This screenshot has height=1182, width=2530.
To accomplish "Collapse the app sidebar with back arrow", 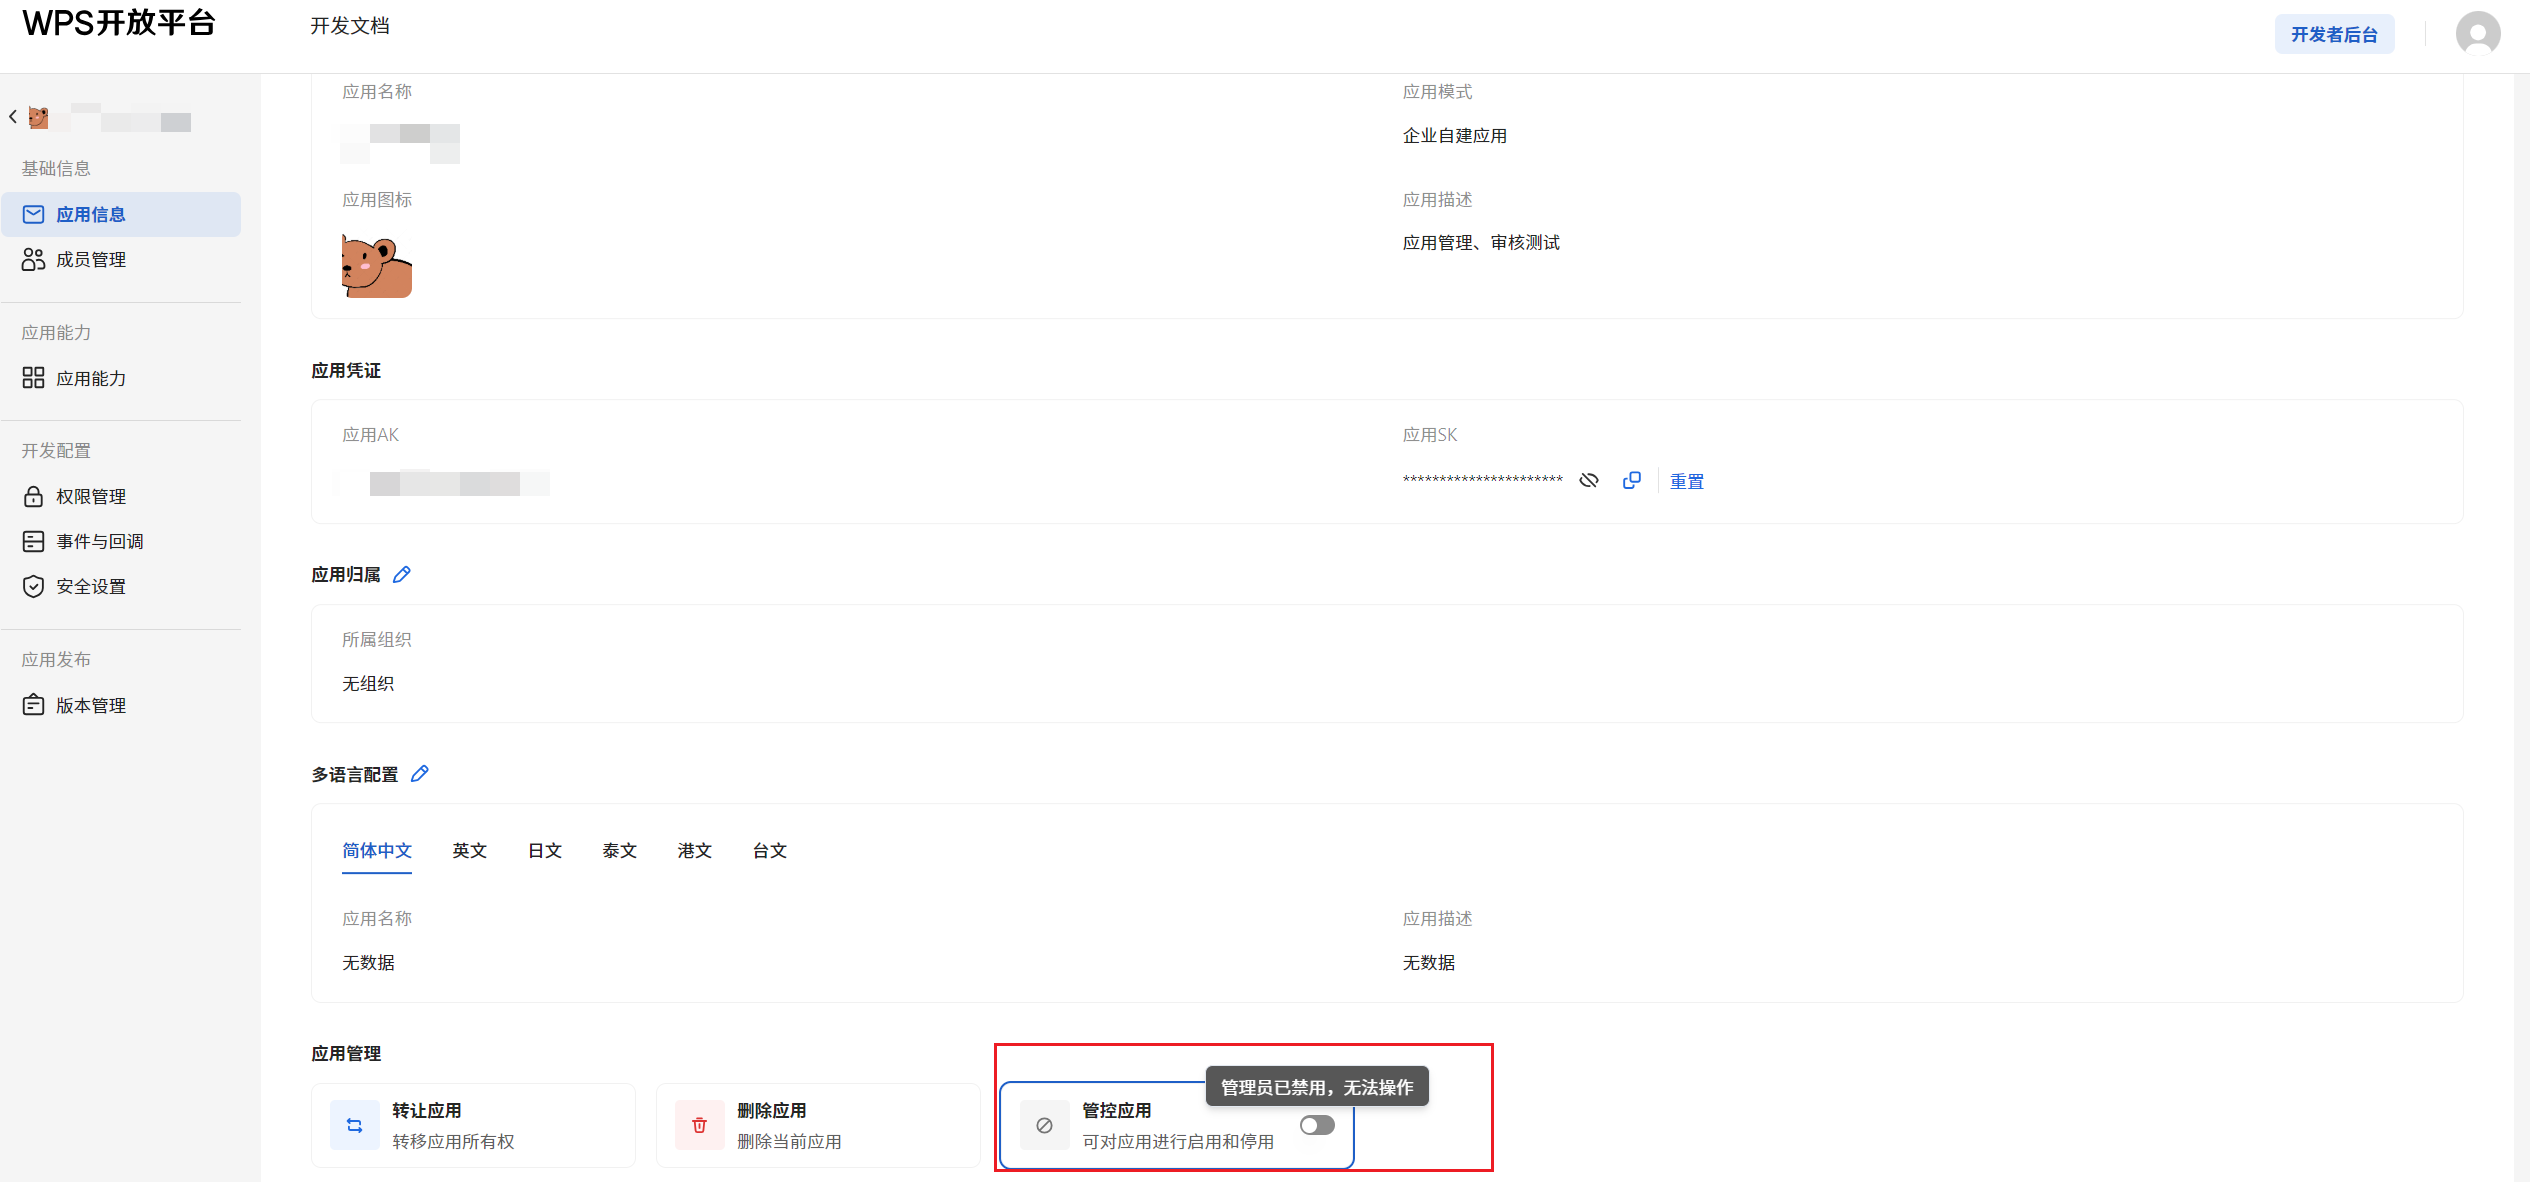I will [x=13, y=117].
